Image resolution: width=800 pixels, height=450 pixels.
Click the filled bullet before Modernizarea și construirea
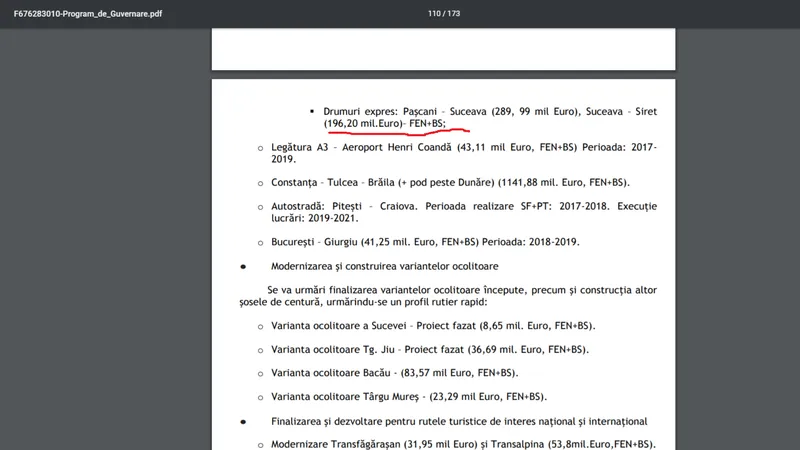pyautogui.click(x=242, y=266)
